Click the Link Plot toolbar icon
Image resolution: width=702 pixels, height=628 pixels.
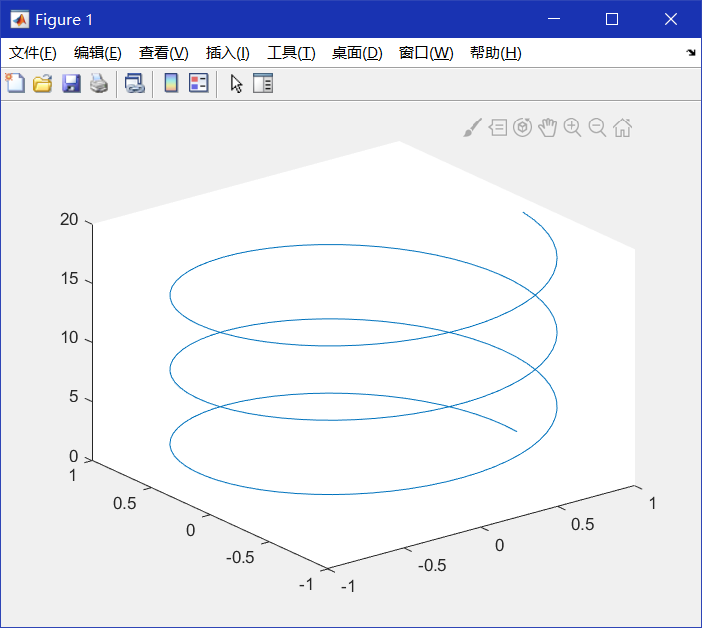pos(135,84)
